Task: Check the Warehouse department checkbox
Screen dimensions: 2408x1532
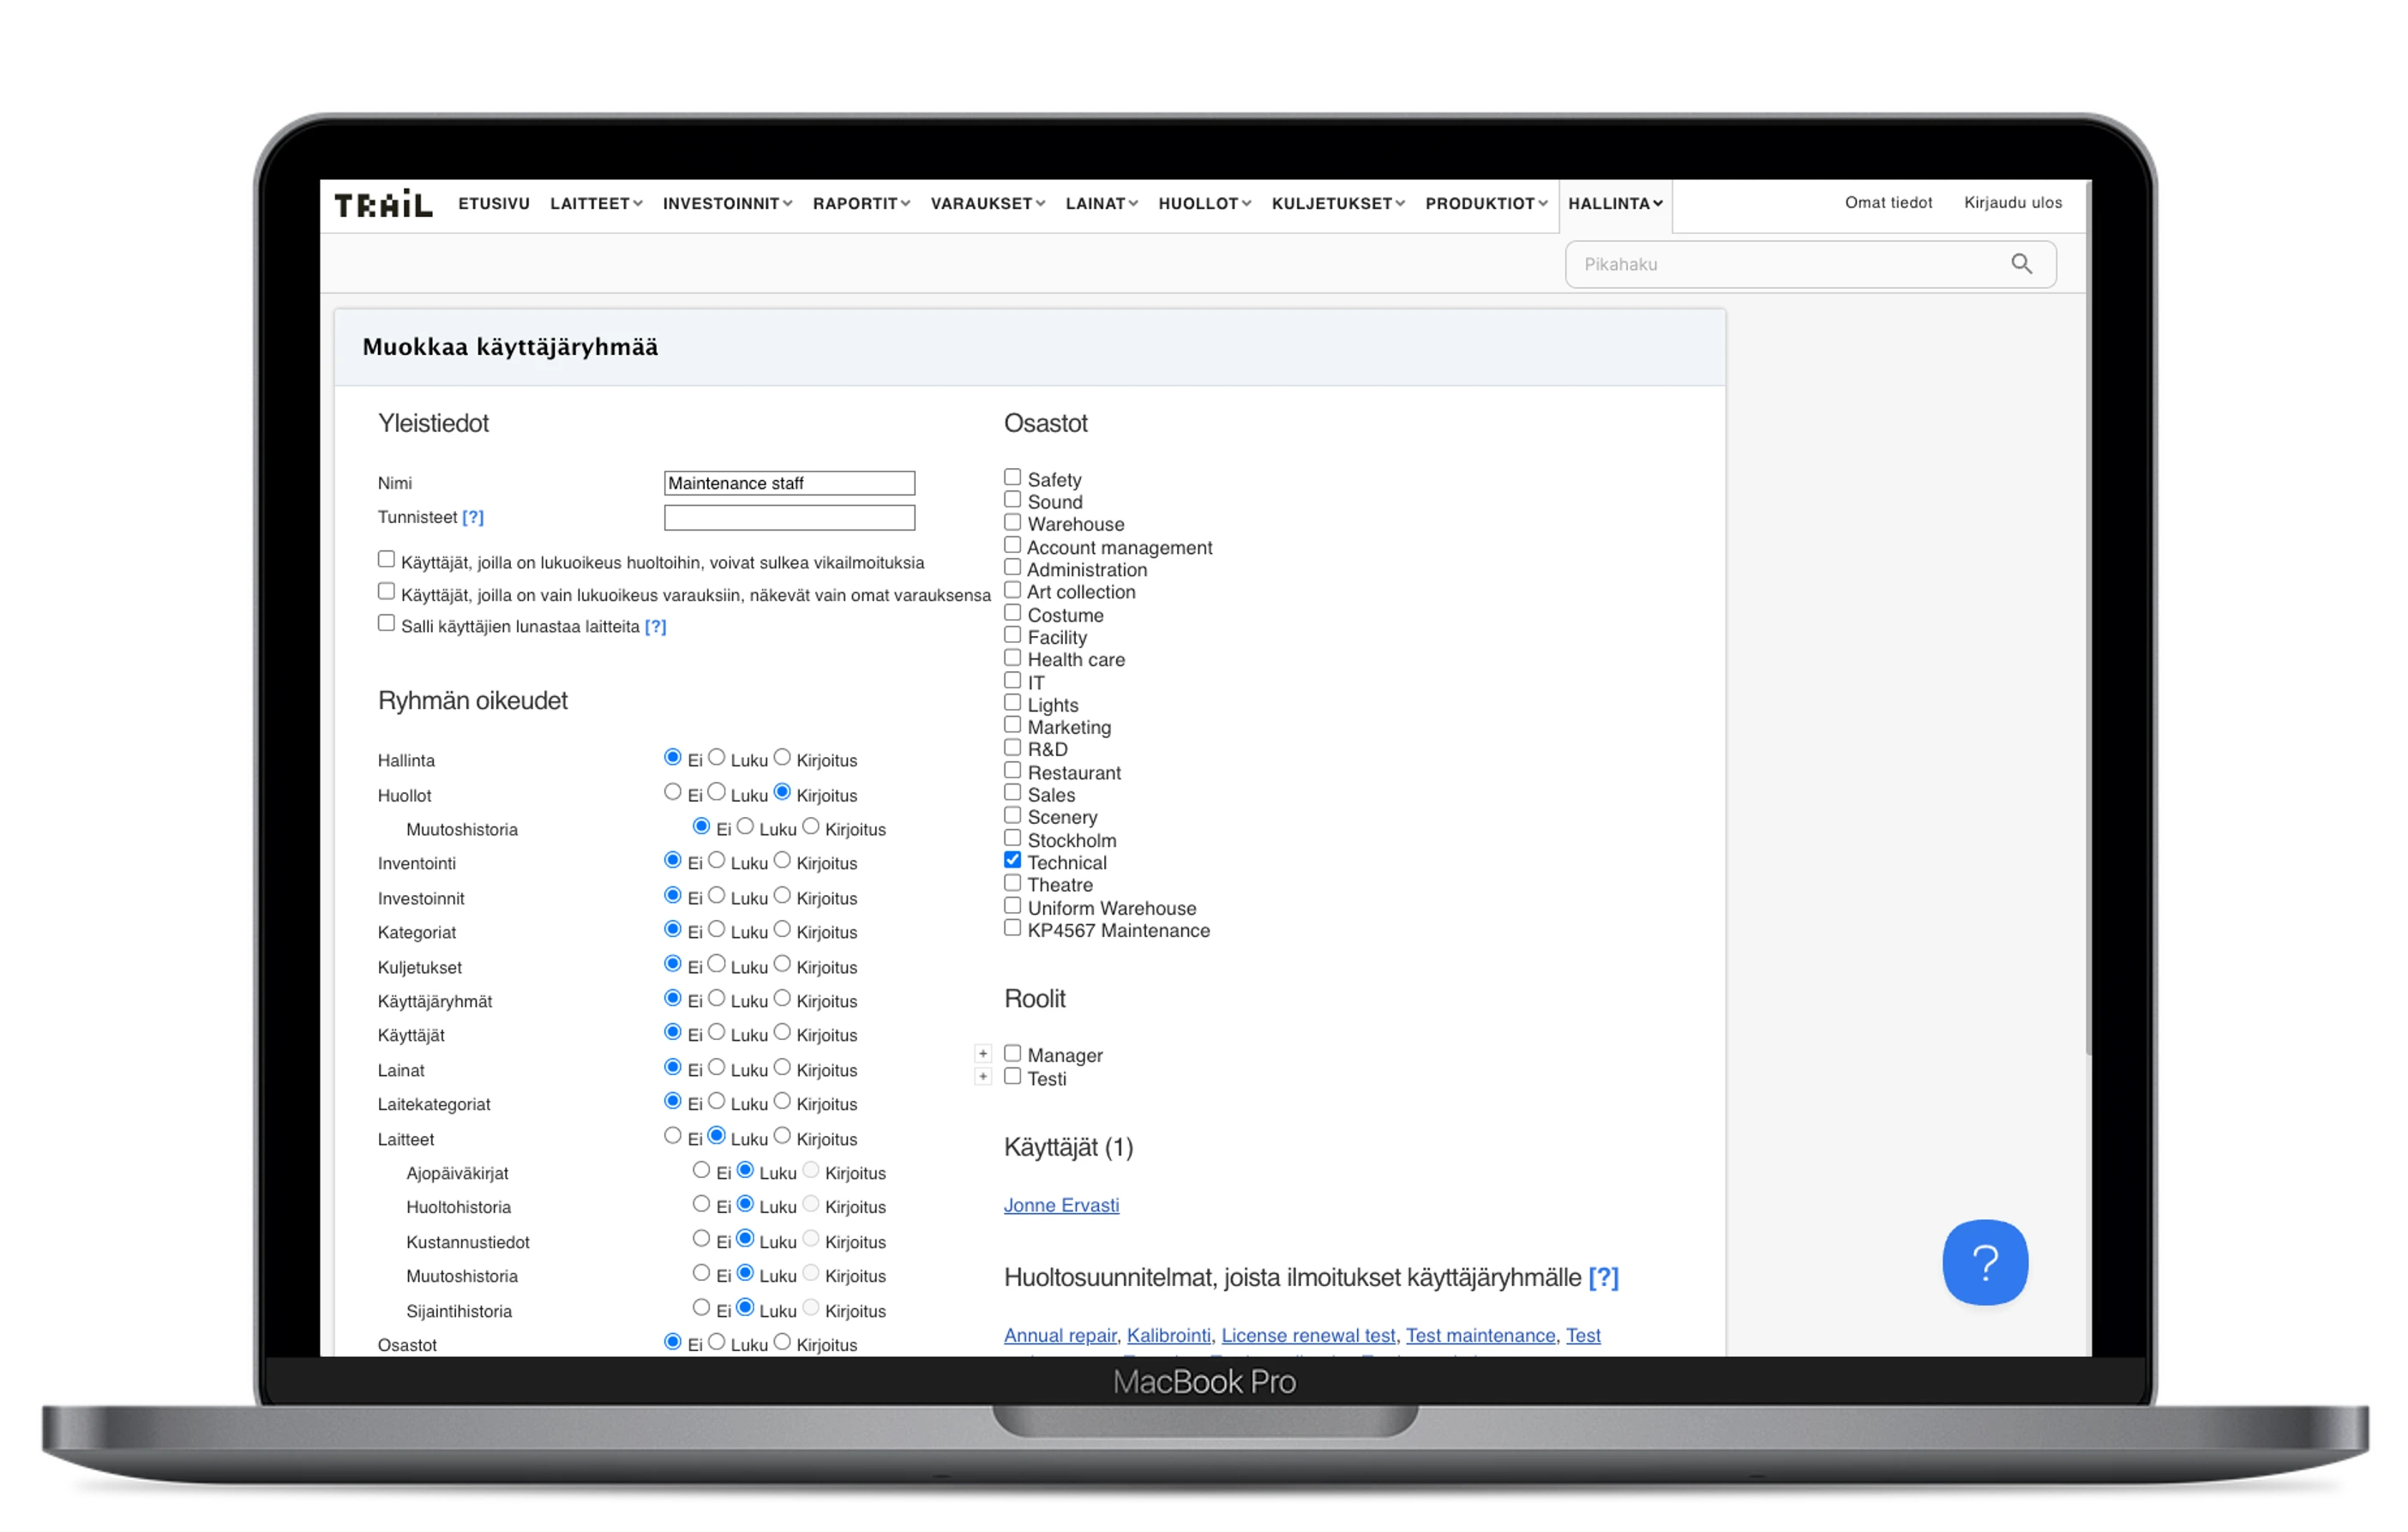Action: 1012,522
